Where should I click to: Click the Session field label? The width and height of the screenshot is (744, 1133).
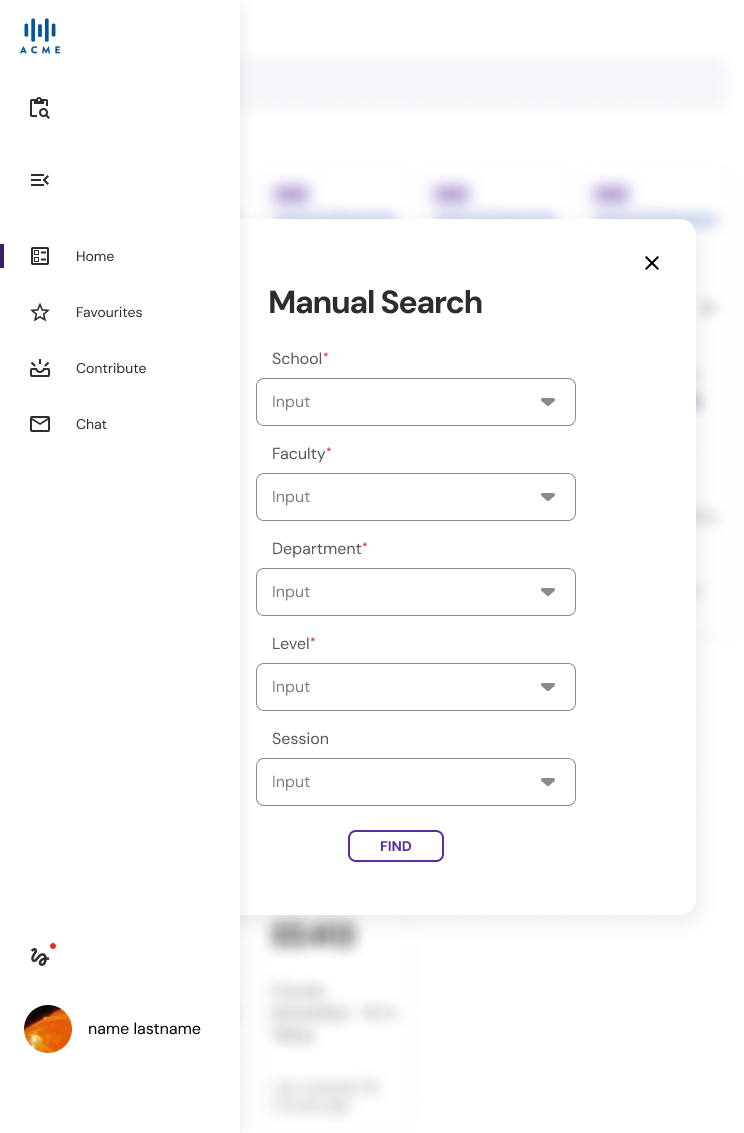[x=300, y=738]
